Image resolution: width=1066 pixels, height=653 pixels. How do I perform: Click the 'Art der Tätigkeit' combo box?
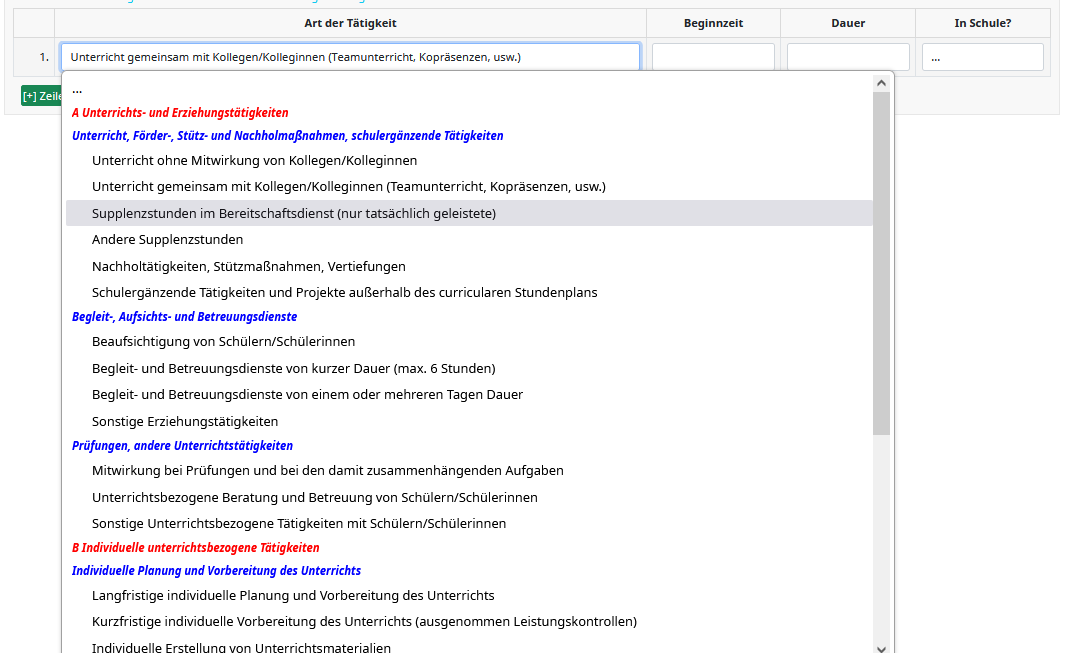[x=350, y=57]
